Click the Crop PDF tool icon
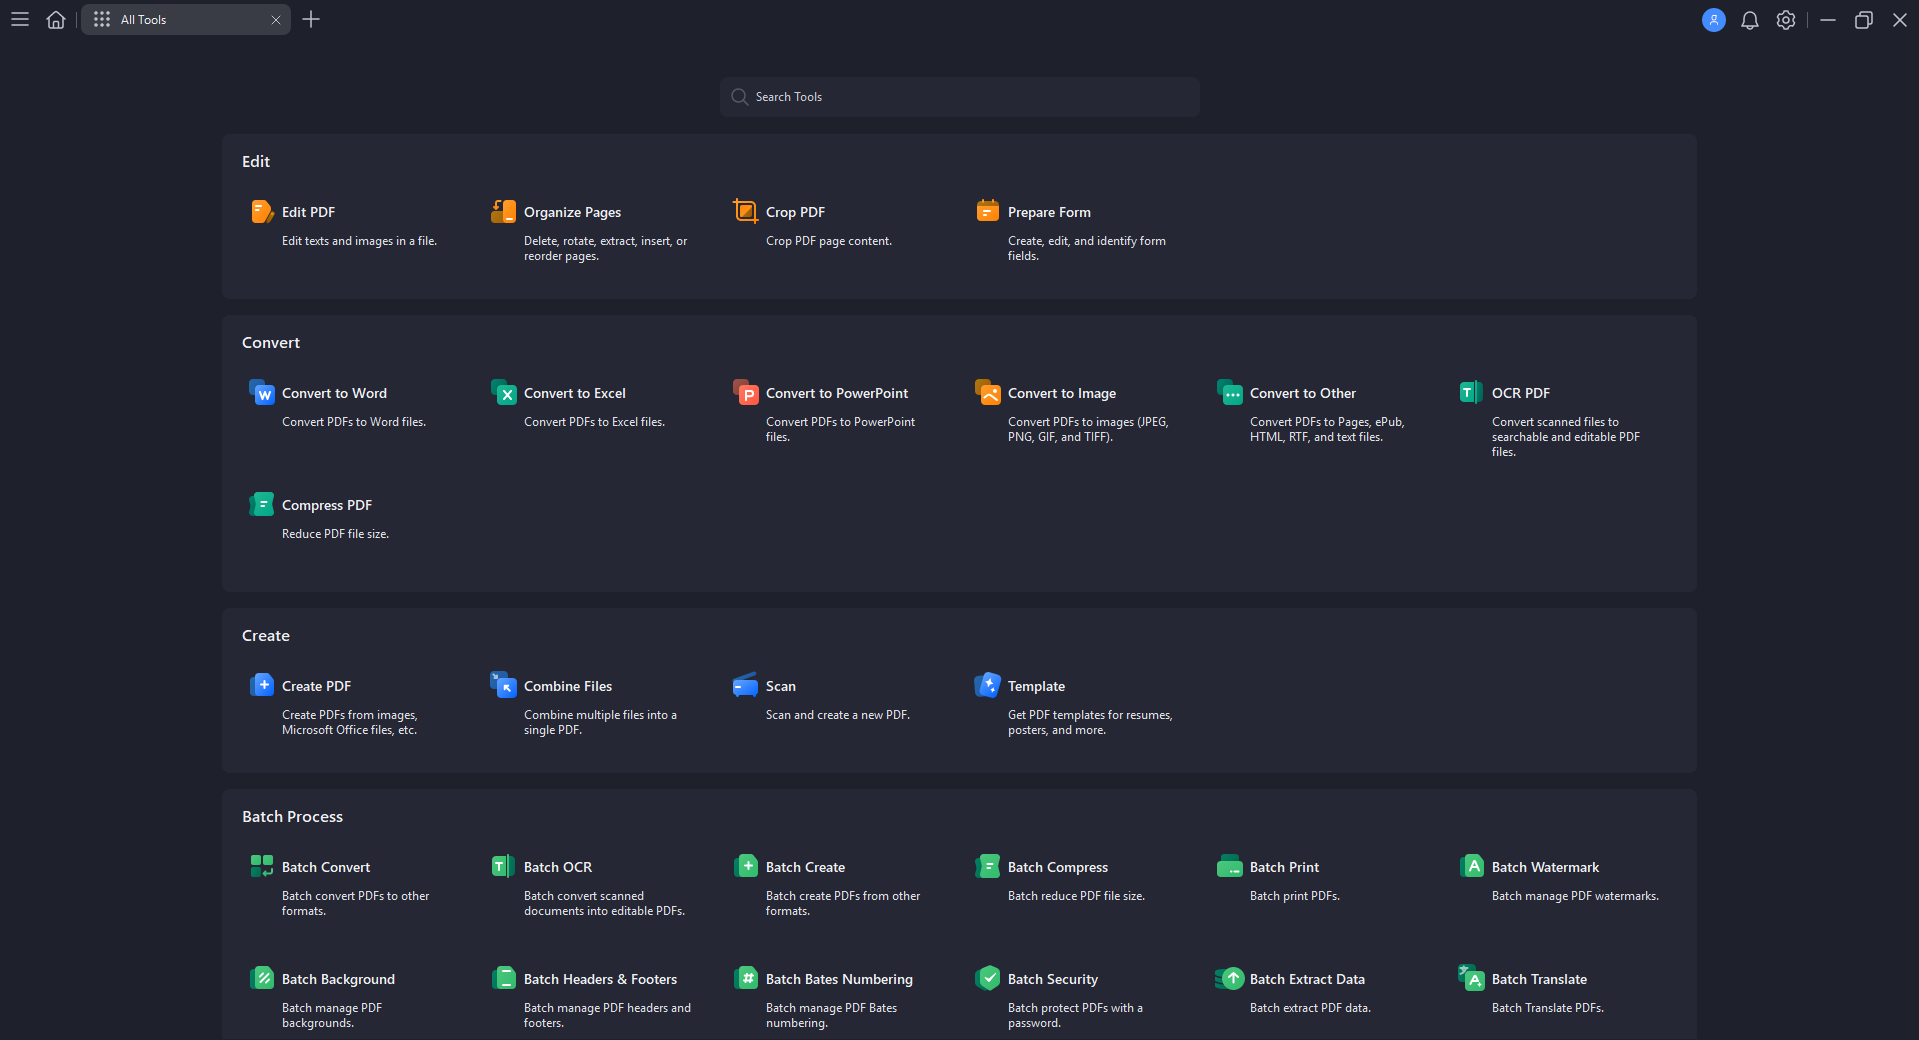 pos(746,211)
